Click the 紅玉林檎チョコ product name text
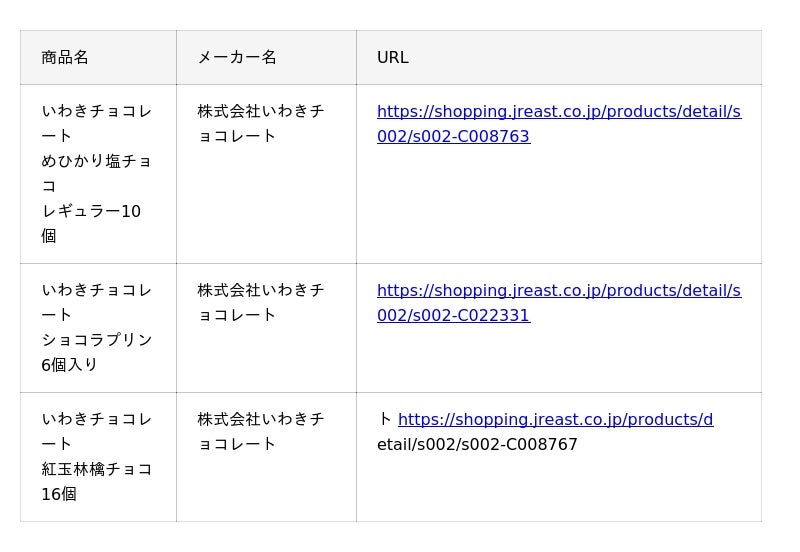The image size is (800, 552). coord(96,469)
